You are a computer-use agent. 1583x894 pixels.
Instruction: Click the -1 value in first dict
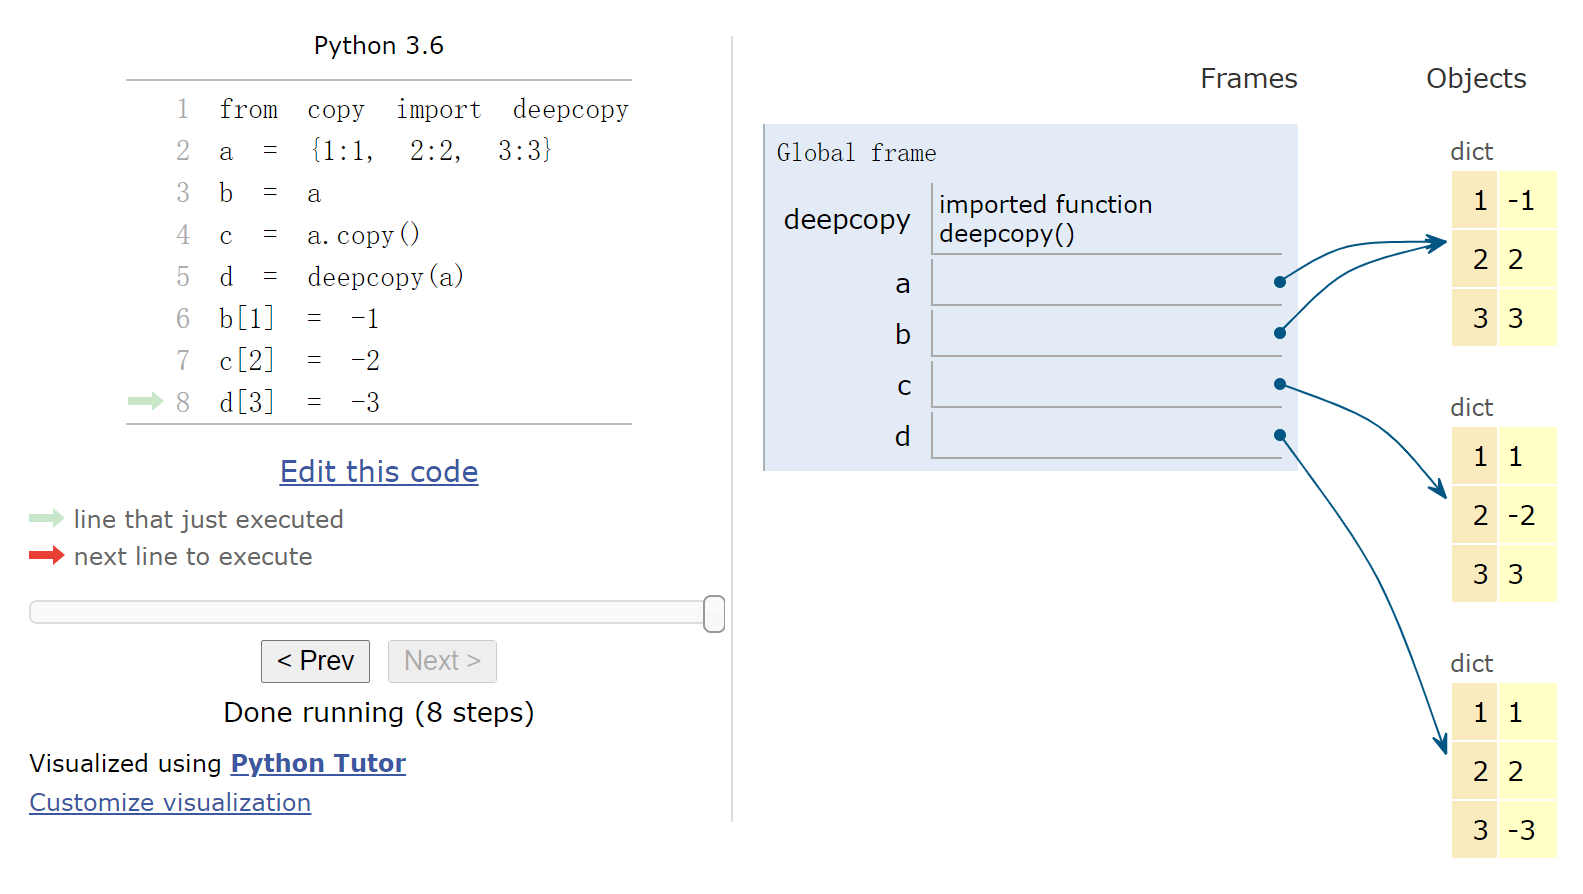pyautogui.click(x=1522, y=201)
